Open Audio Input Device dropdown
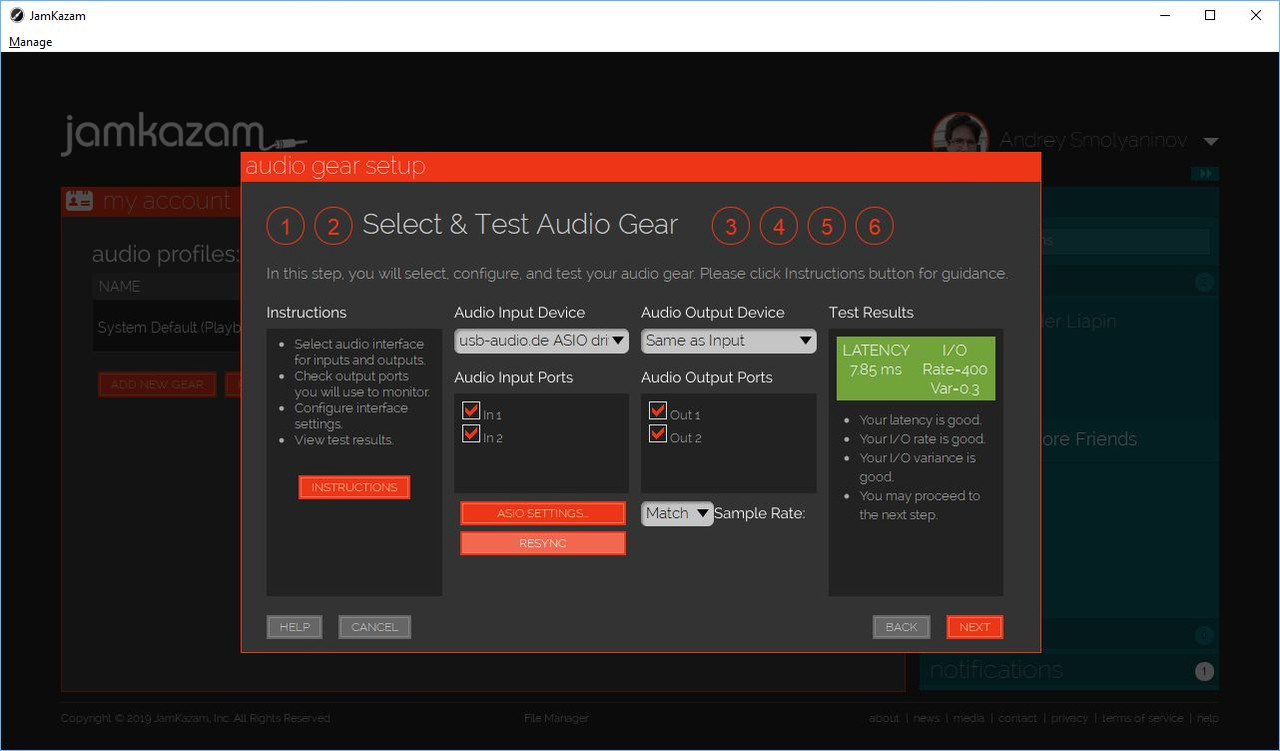 541,340
